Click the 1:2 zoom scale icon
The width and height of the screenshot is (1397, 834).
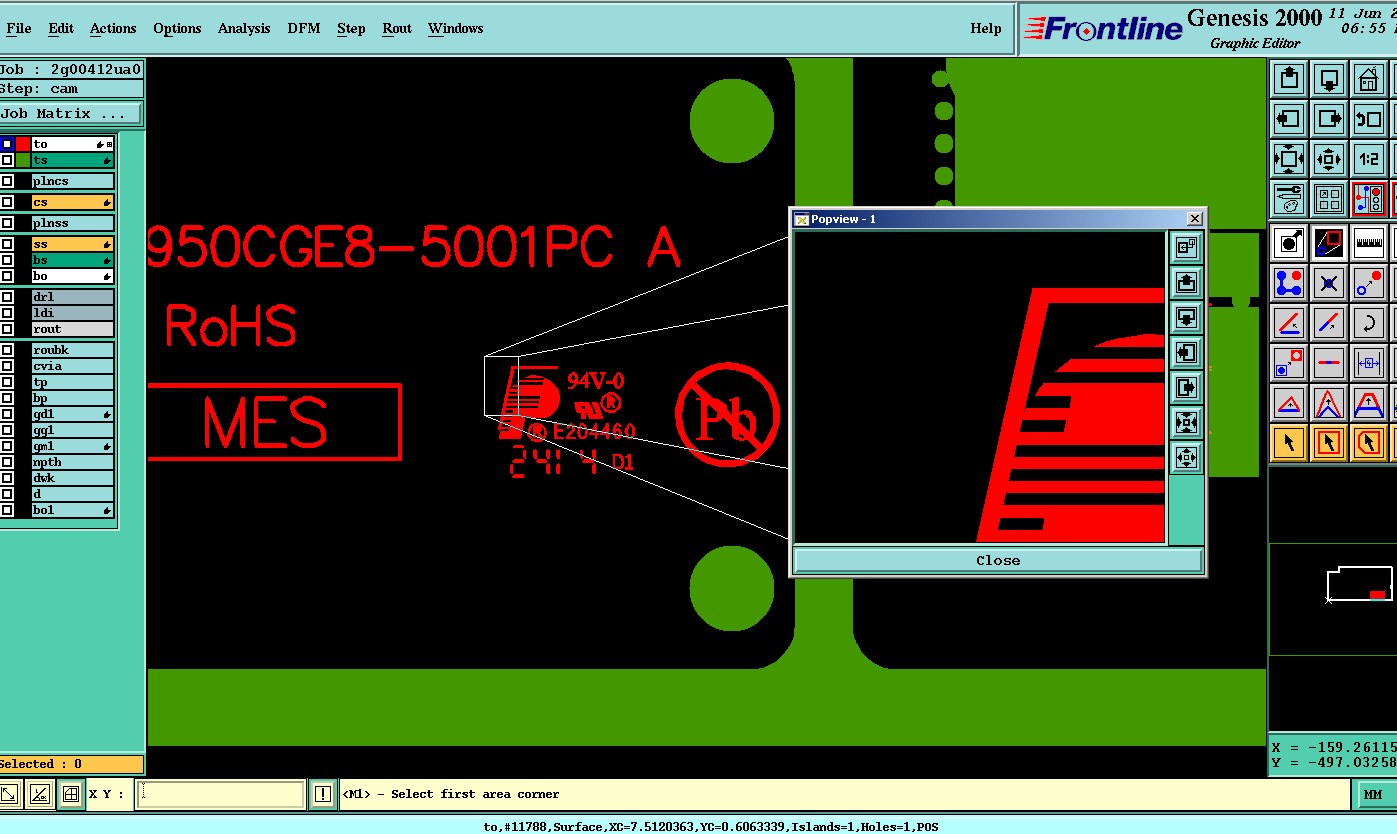tap(1367, 158)
